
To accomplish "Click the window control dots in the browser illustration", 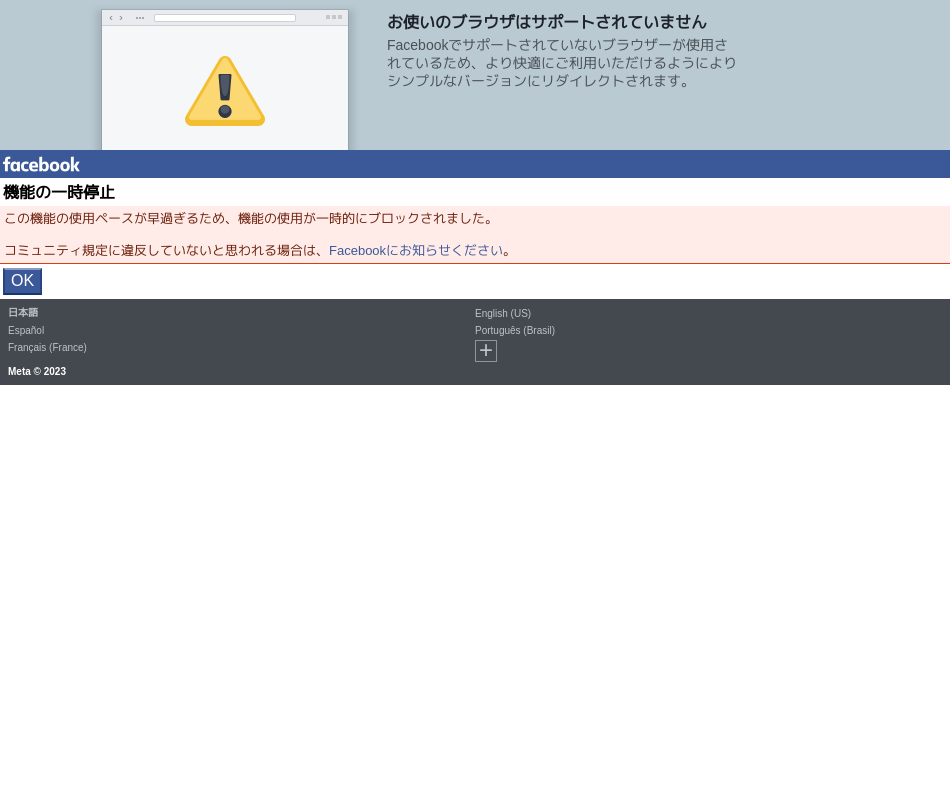I will point(334,17).
